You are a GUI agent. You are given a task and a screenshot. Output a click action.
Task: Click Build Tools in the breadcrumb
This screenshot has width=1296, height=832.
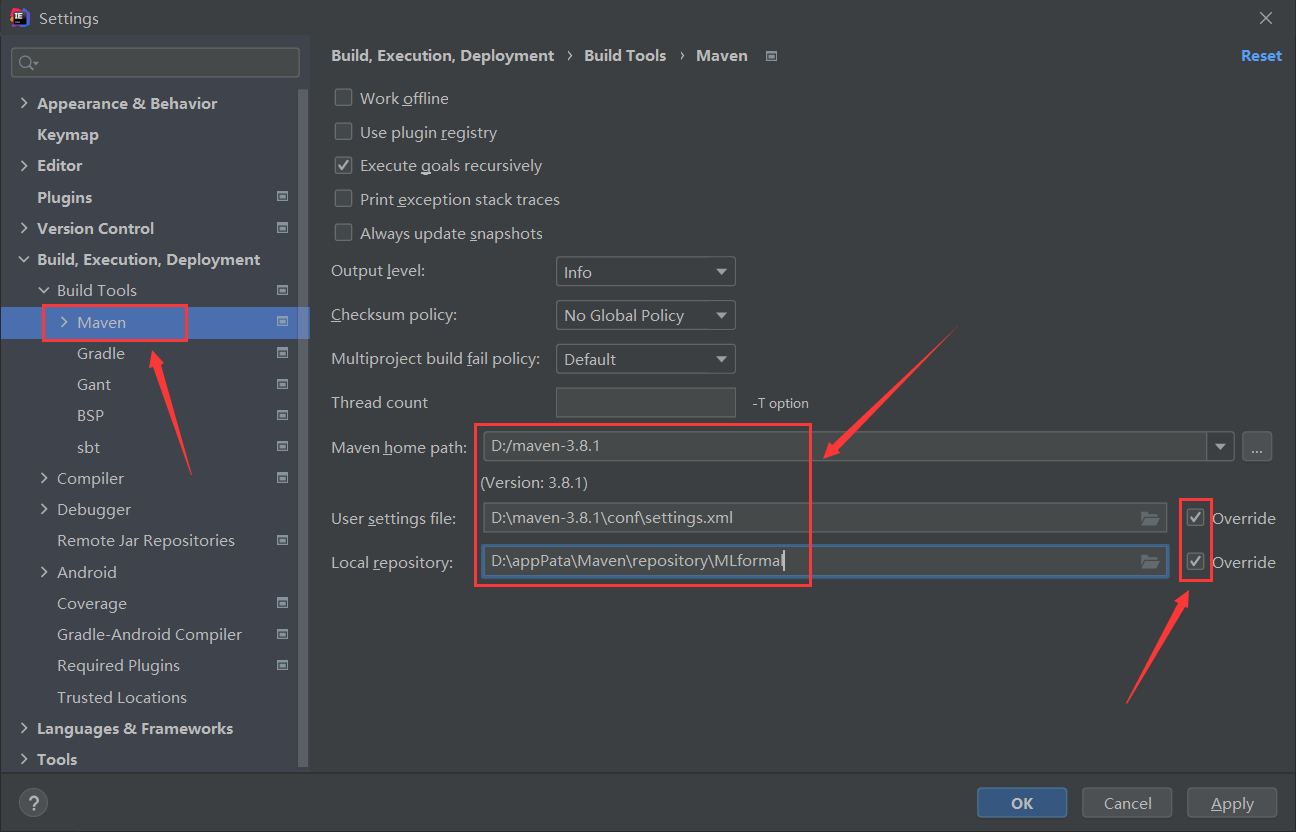coord(625,56)
